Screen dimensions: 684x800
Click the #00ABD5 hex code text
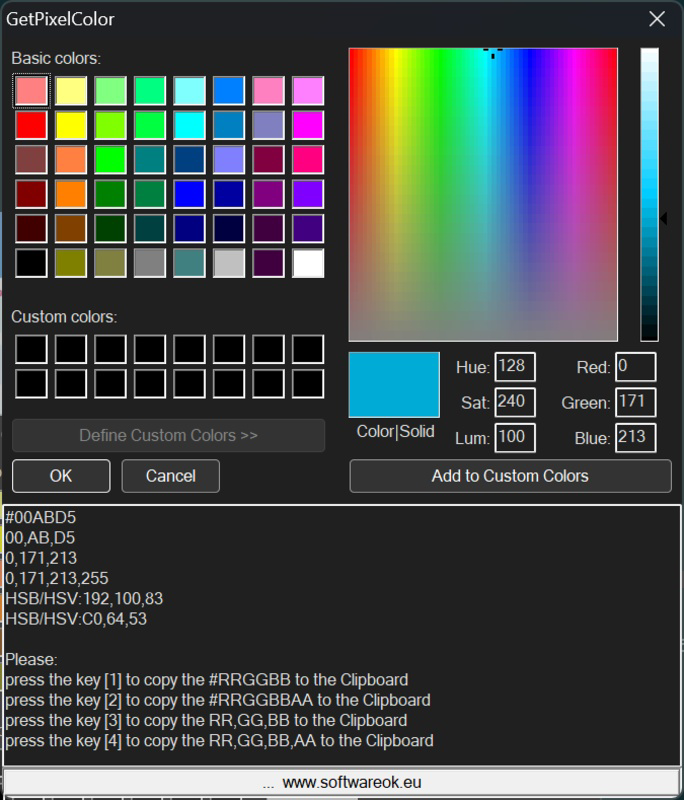41,517
